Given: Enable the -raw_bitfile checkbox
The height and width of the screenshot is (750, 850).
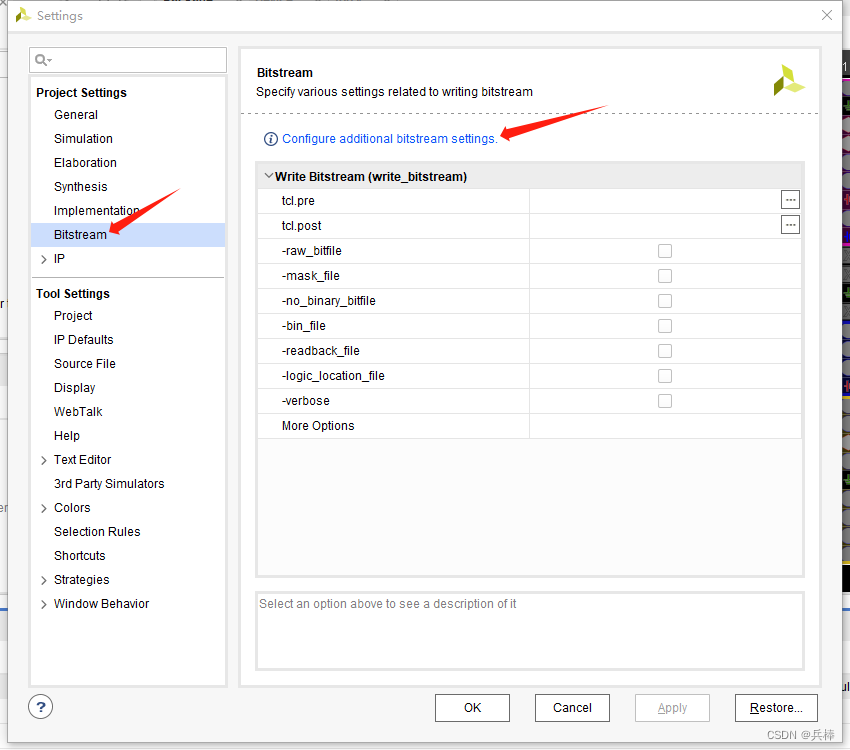Looking at the screenshot, I should (665, 251).
